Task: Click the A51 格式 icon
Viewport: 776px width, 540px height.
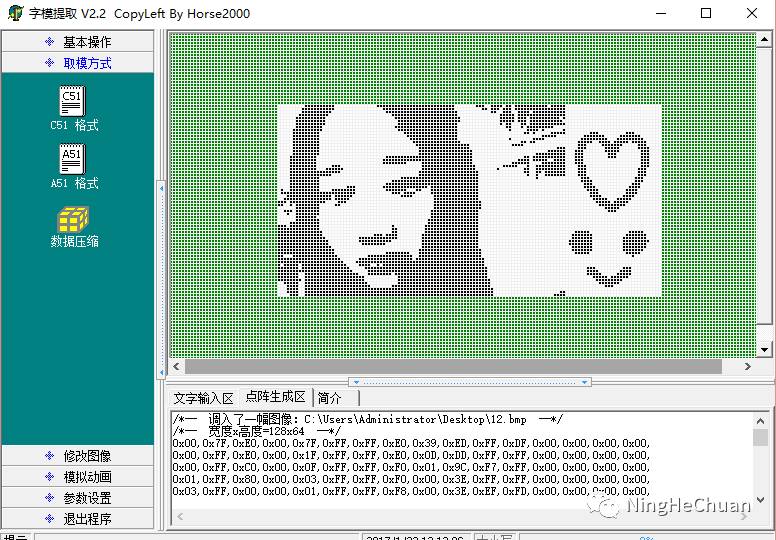Action: tap(73, 159)
